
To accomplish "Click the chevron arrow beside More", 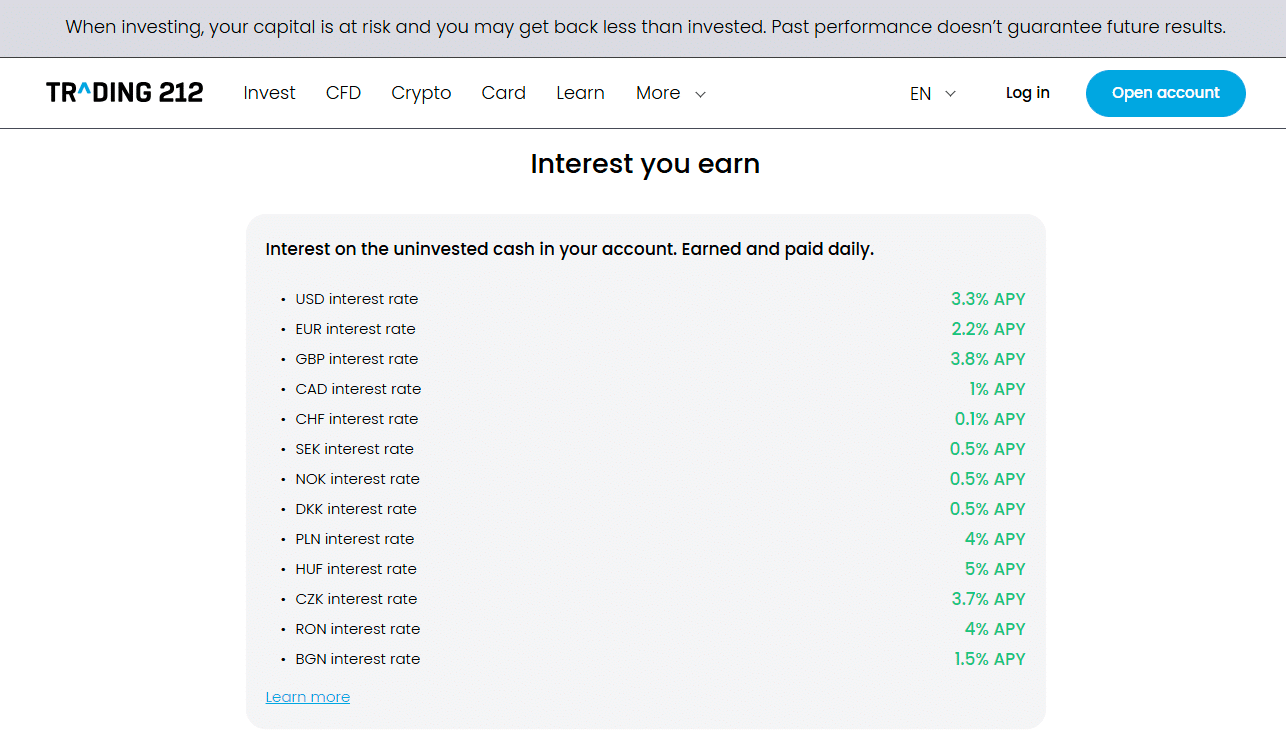I will tap(701, 94).
